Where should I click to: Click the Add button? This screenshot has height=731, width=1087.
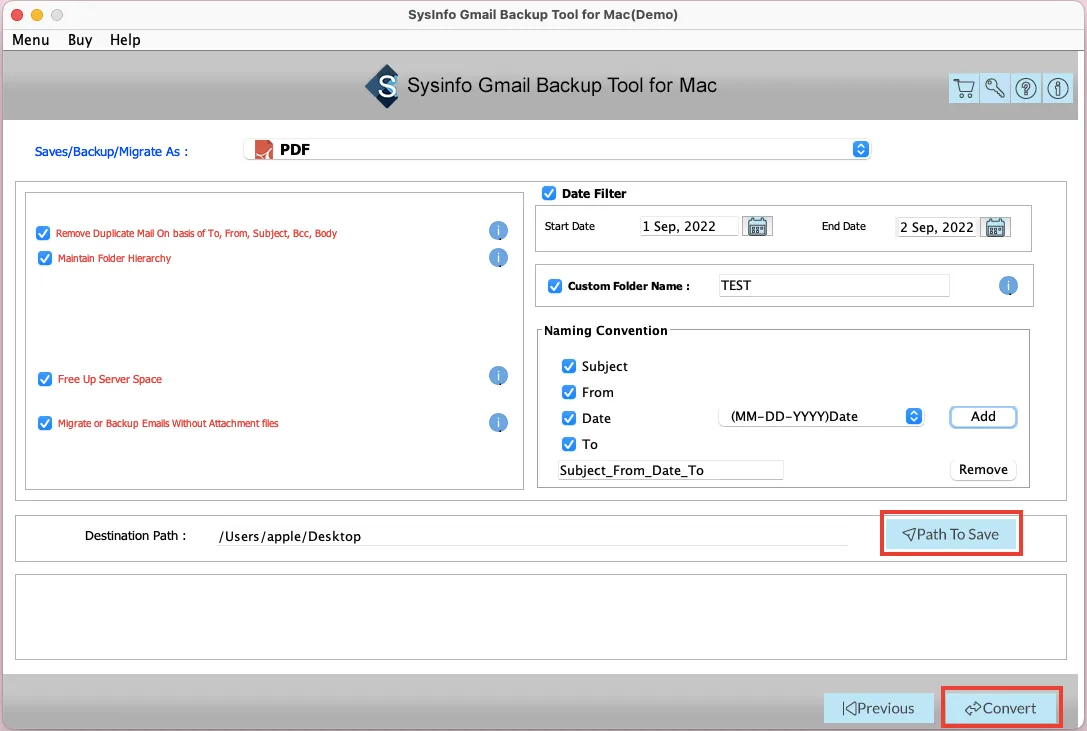pos(982,416)
